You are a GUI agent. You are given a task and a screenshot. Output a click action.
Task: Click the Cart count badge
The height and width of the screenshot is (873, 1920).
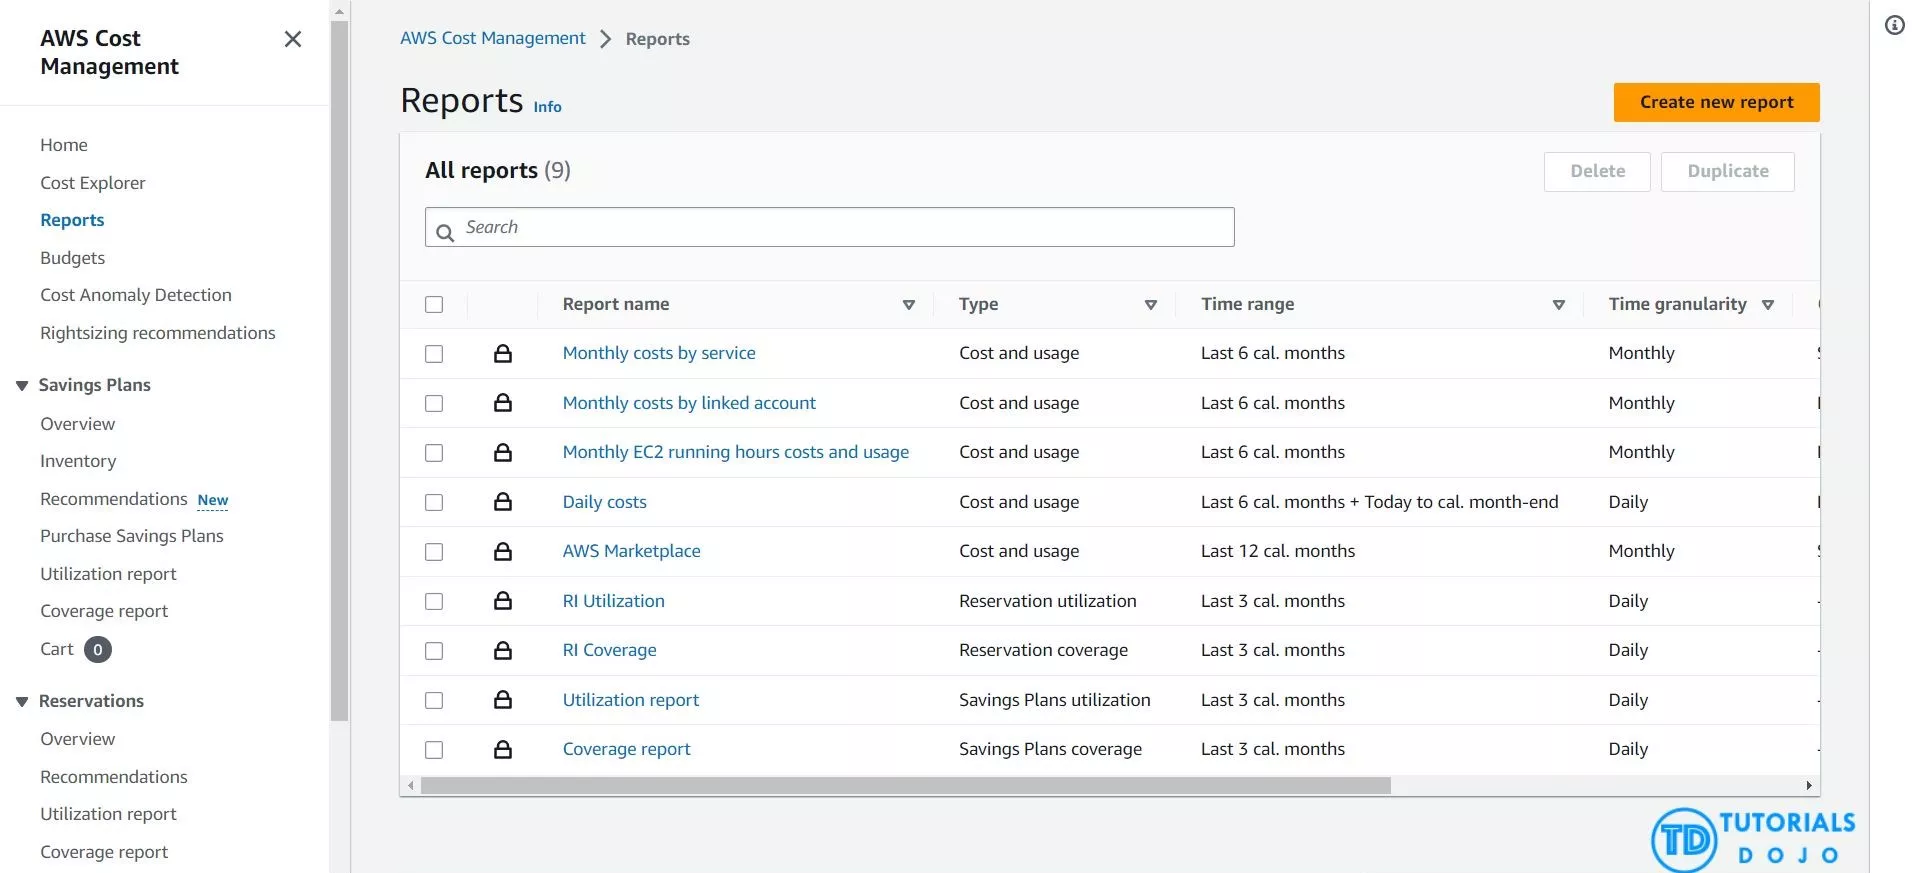pyautogui.click(x=98, y=650)
